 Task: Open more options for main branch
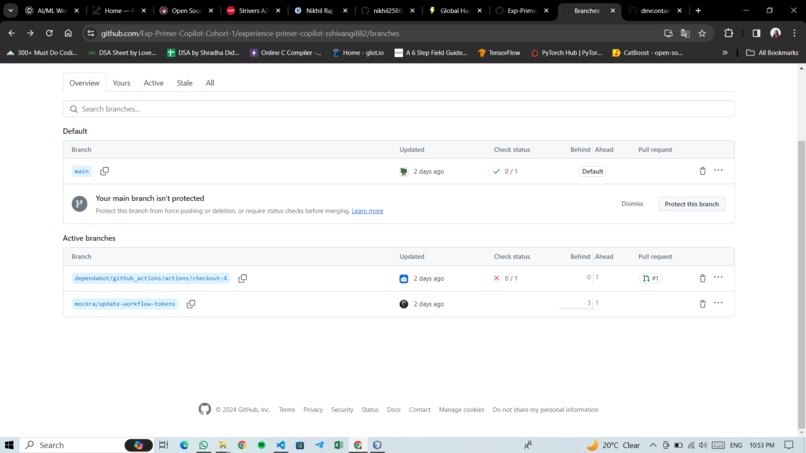coord(718,170)
